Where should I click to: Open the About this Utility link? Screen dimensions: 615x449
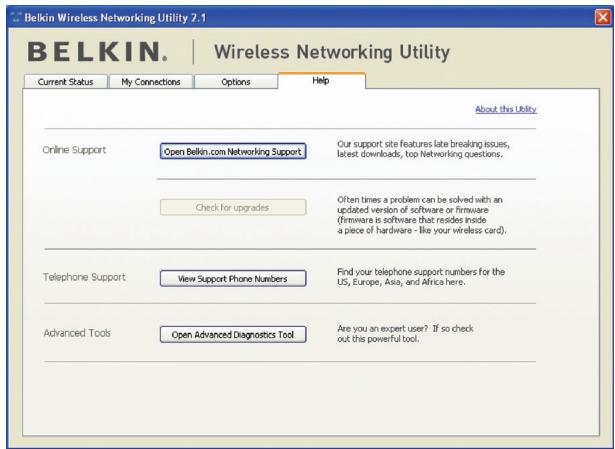(x=506, y=109)
